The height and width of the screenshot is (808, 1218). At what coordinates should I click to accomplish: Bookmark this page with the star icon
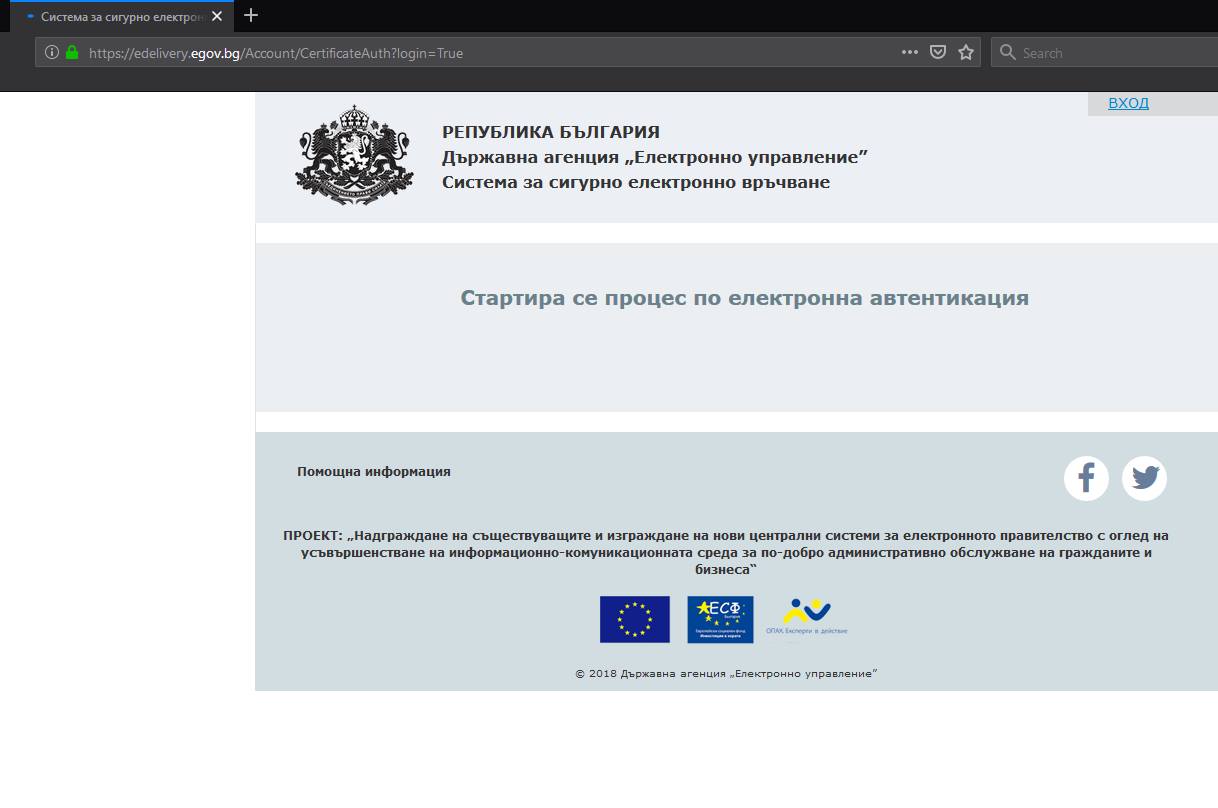966,53
